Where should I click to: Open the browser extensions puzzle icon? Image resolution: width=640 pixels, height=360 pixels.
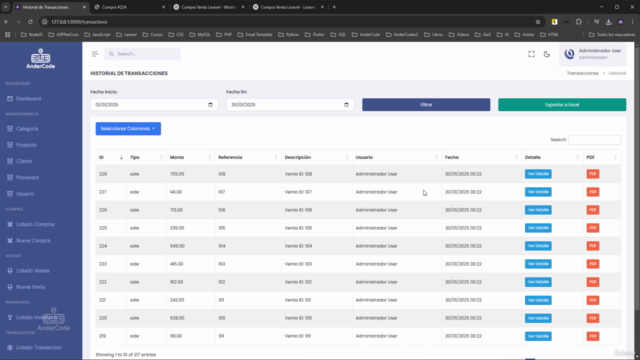click(578, 22)
